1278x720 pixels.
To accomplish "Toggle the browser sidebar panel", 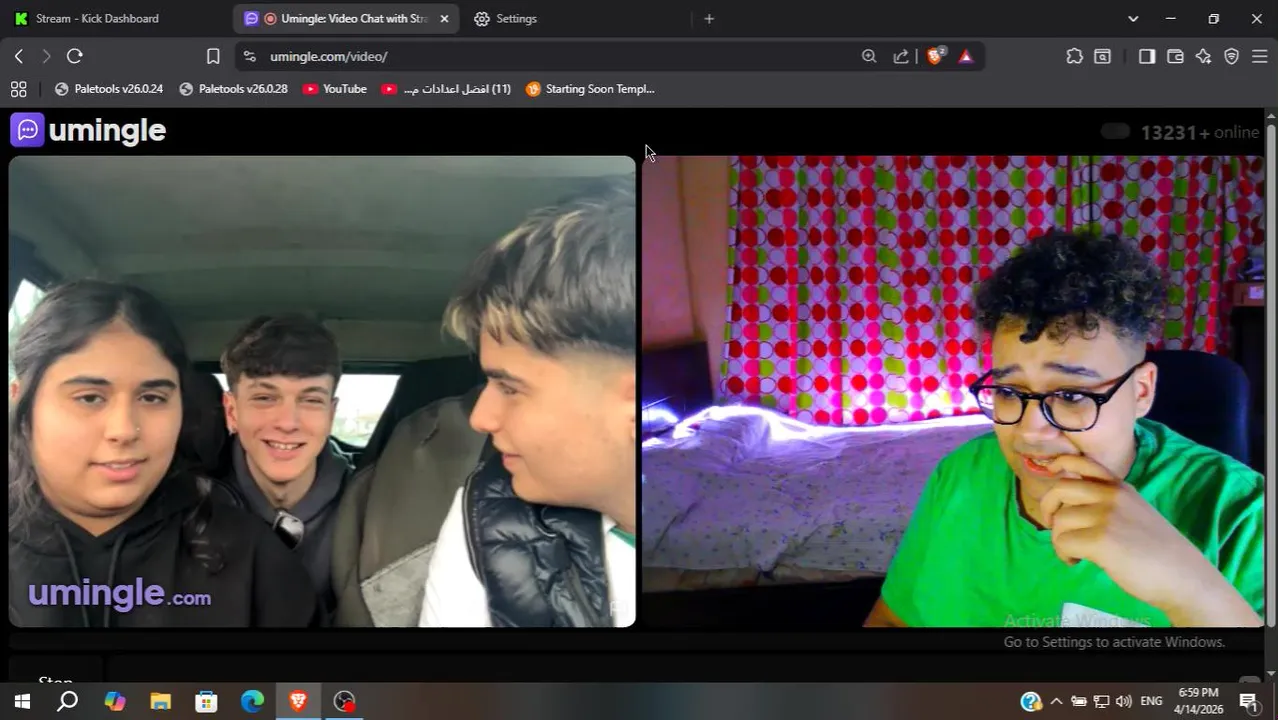I will tap(1147, 56).
